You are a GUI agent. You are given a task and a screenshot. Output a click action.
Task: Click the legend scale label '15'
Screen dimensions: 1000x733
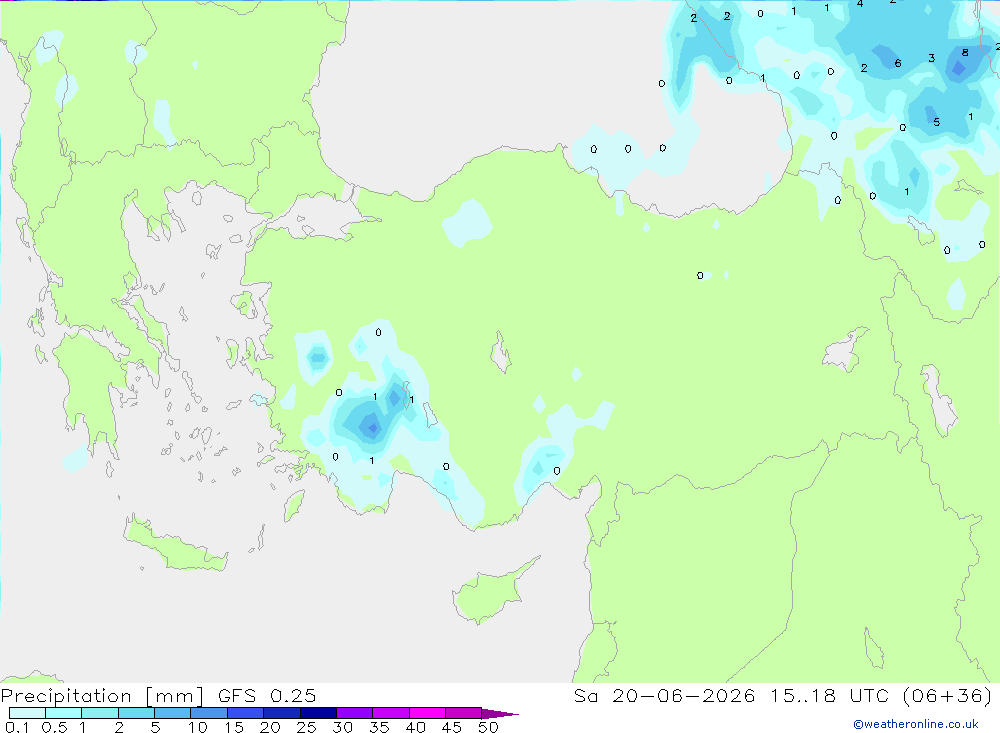pos(234,727)
